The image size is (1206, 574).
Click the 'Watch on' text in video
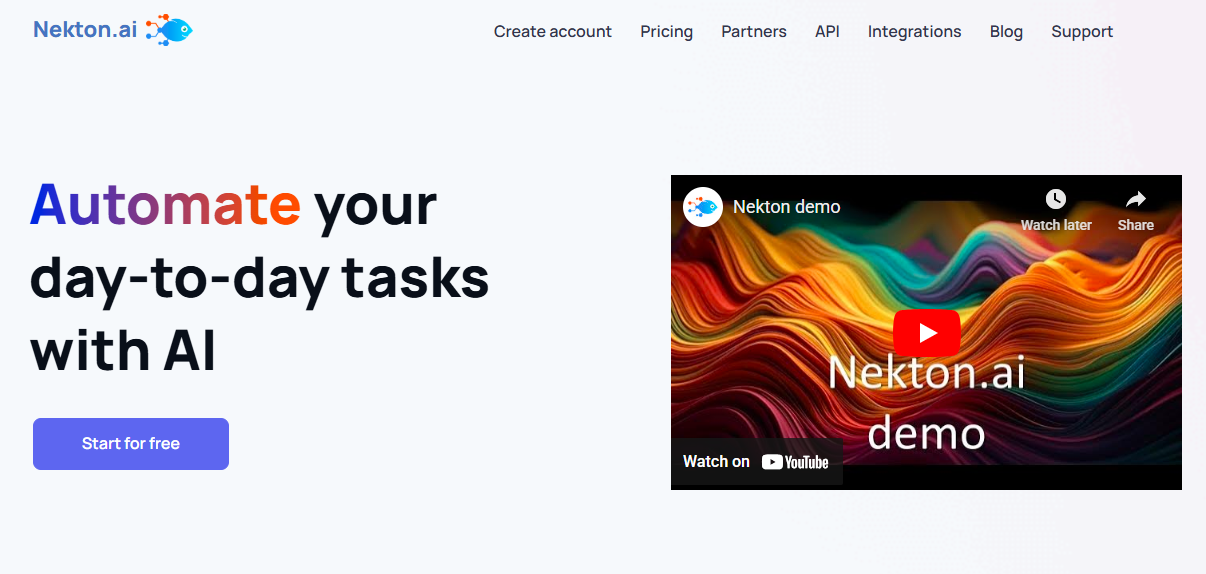click(716, 462)
